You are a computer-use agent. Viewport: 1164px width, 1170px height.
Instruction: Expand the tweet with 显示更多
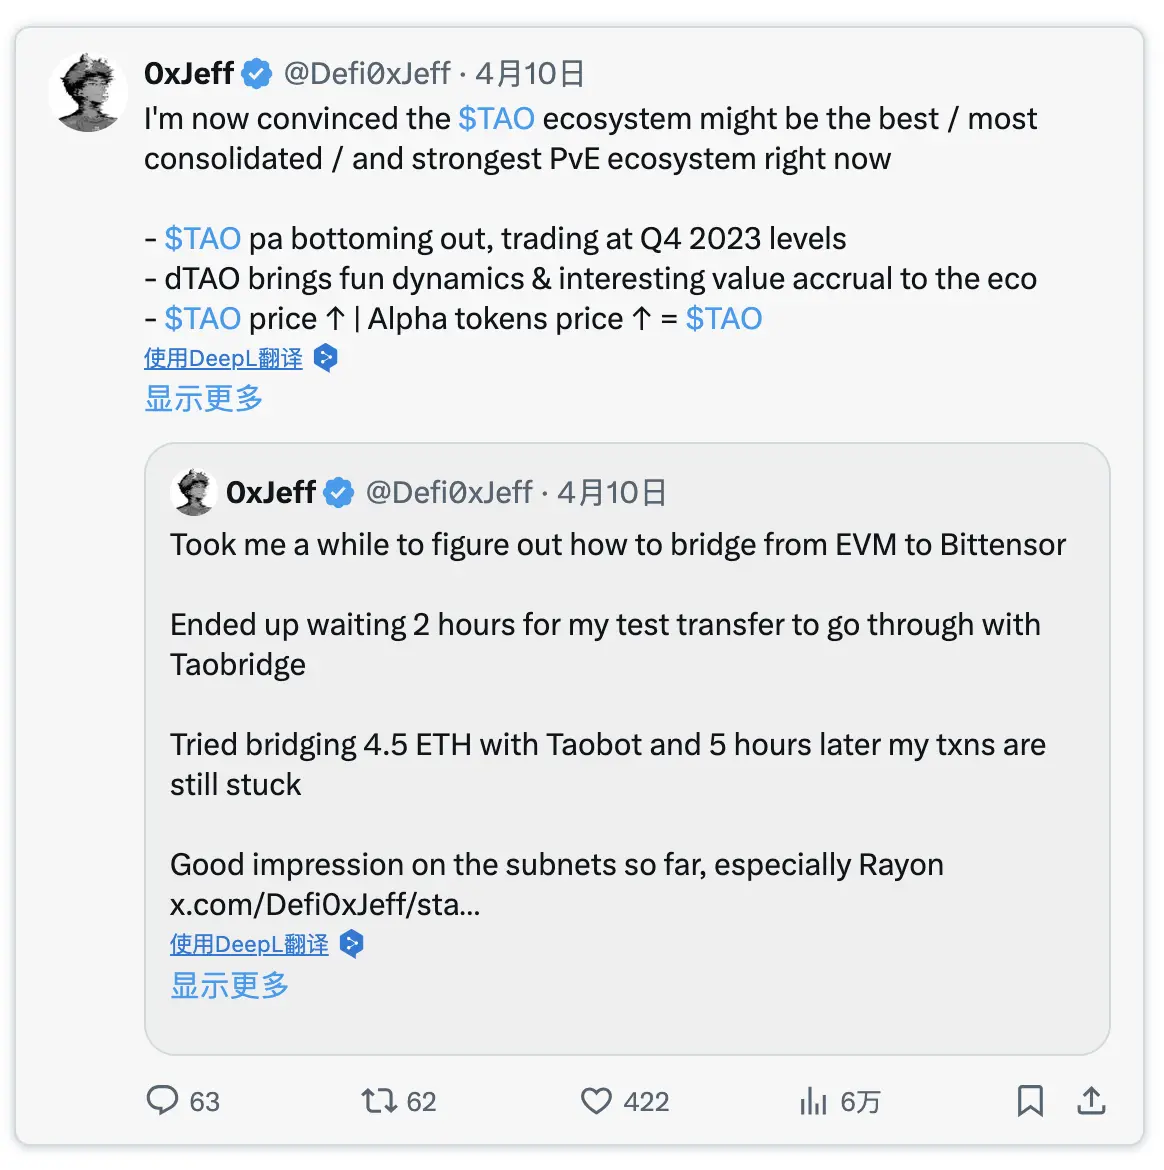coord(203,398)
